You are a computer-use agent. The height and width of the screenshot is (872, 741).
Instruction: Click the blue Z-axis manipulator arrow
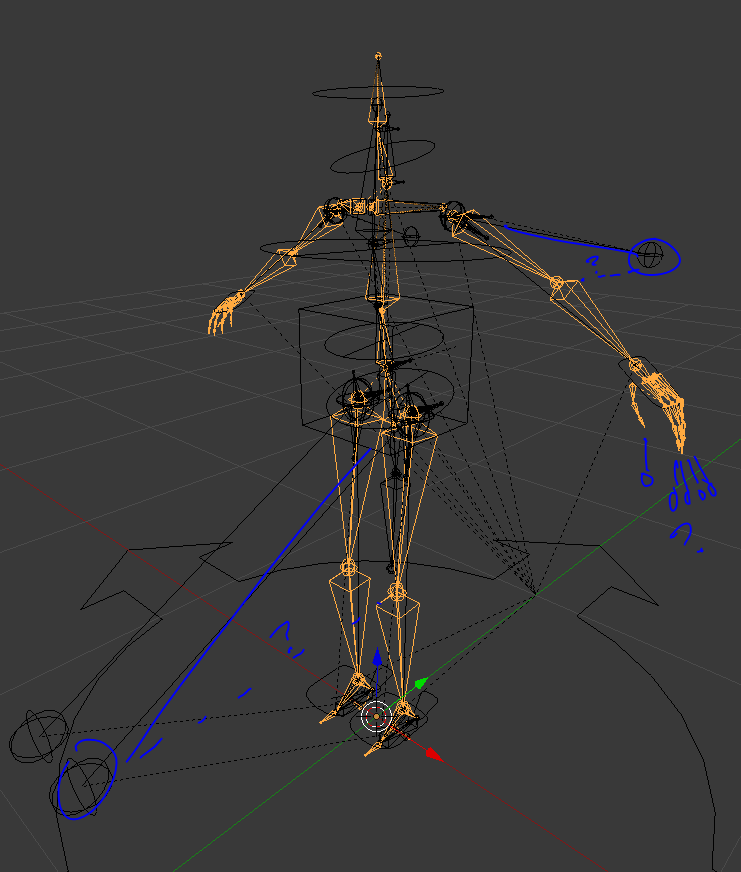coord(377,657)
